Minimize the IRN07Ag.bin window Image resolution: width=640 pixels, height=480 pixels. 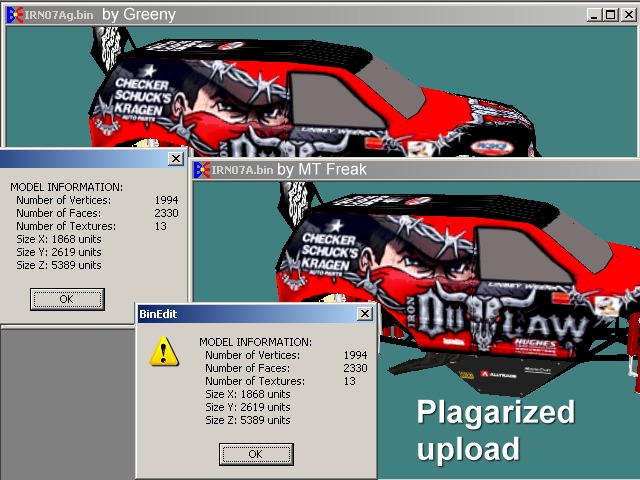pyautogui.click(x=595, y=15)
